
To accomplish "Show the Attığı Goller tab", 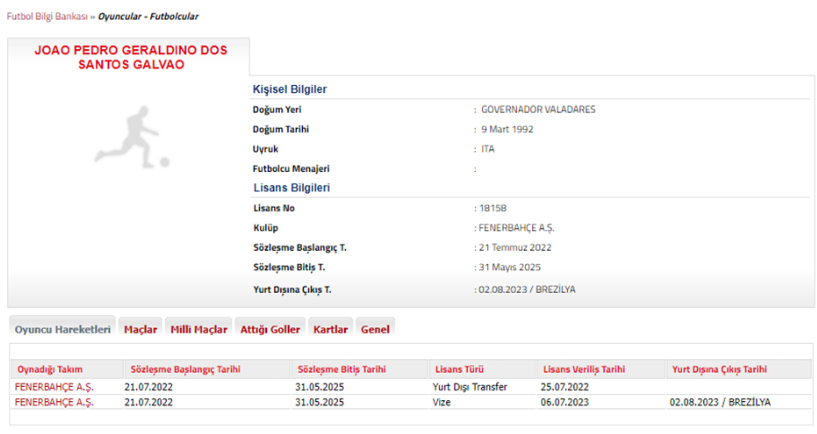I will pos(270,329).
